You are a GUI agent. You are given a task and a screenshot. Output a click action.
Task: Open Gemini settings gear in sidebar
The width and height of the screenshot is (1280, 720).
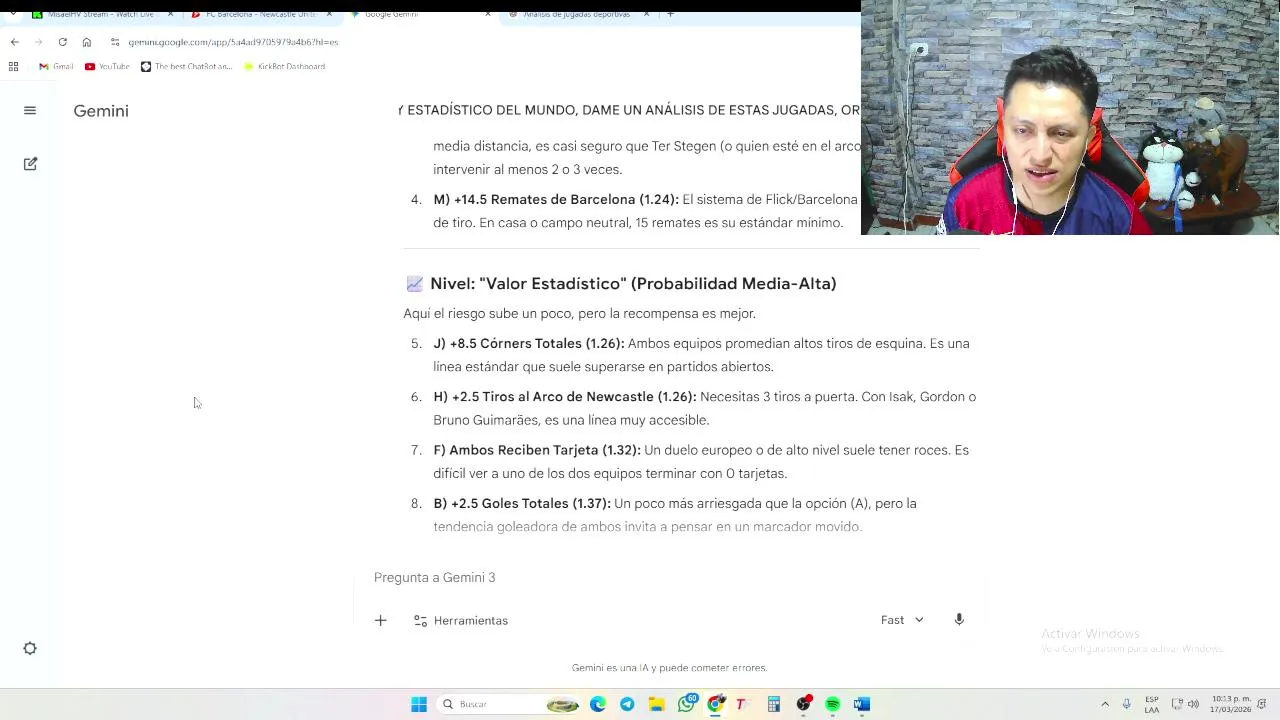30,649
